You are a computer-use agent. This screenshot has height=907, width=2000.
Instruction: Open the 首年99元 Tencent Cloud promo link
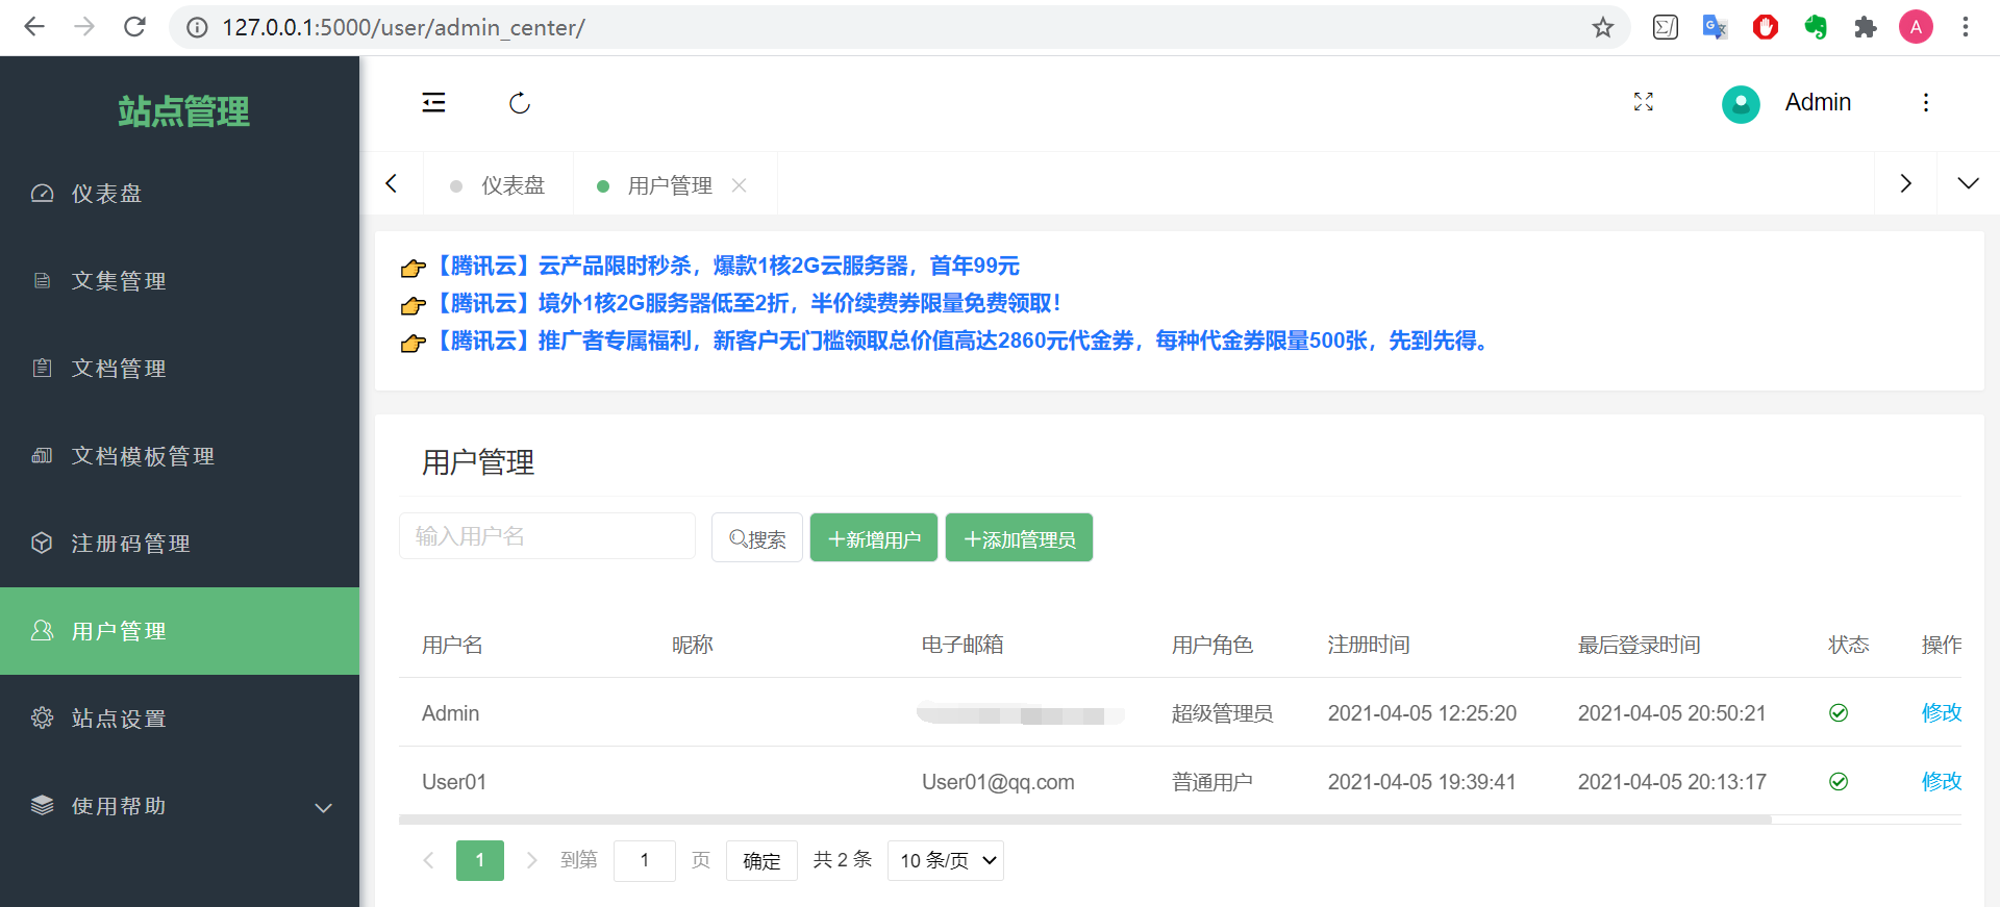click(x=728, y=266)
